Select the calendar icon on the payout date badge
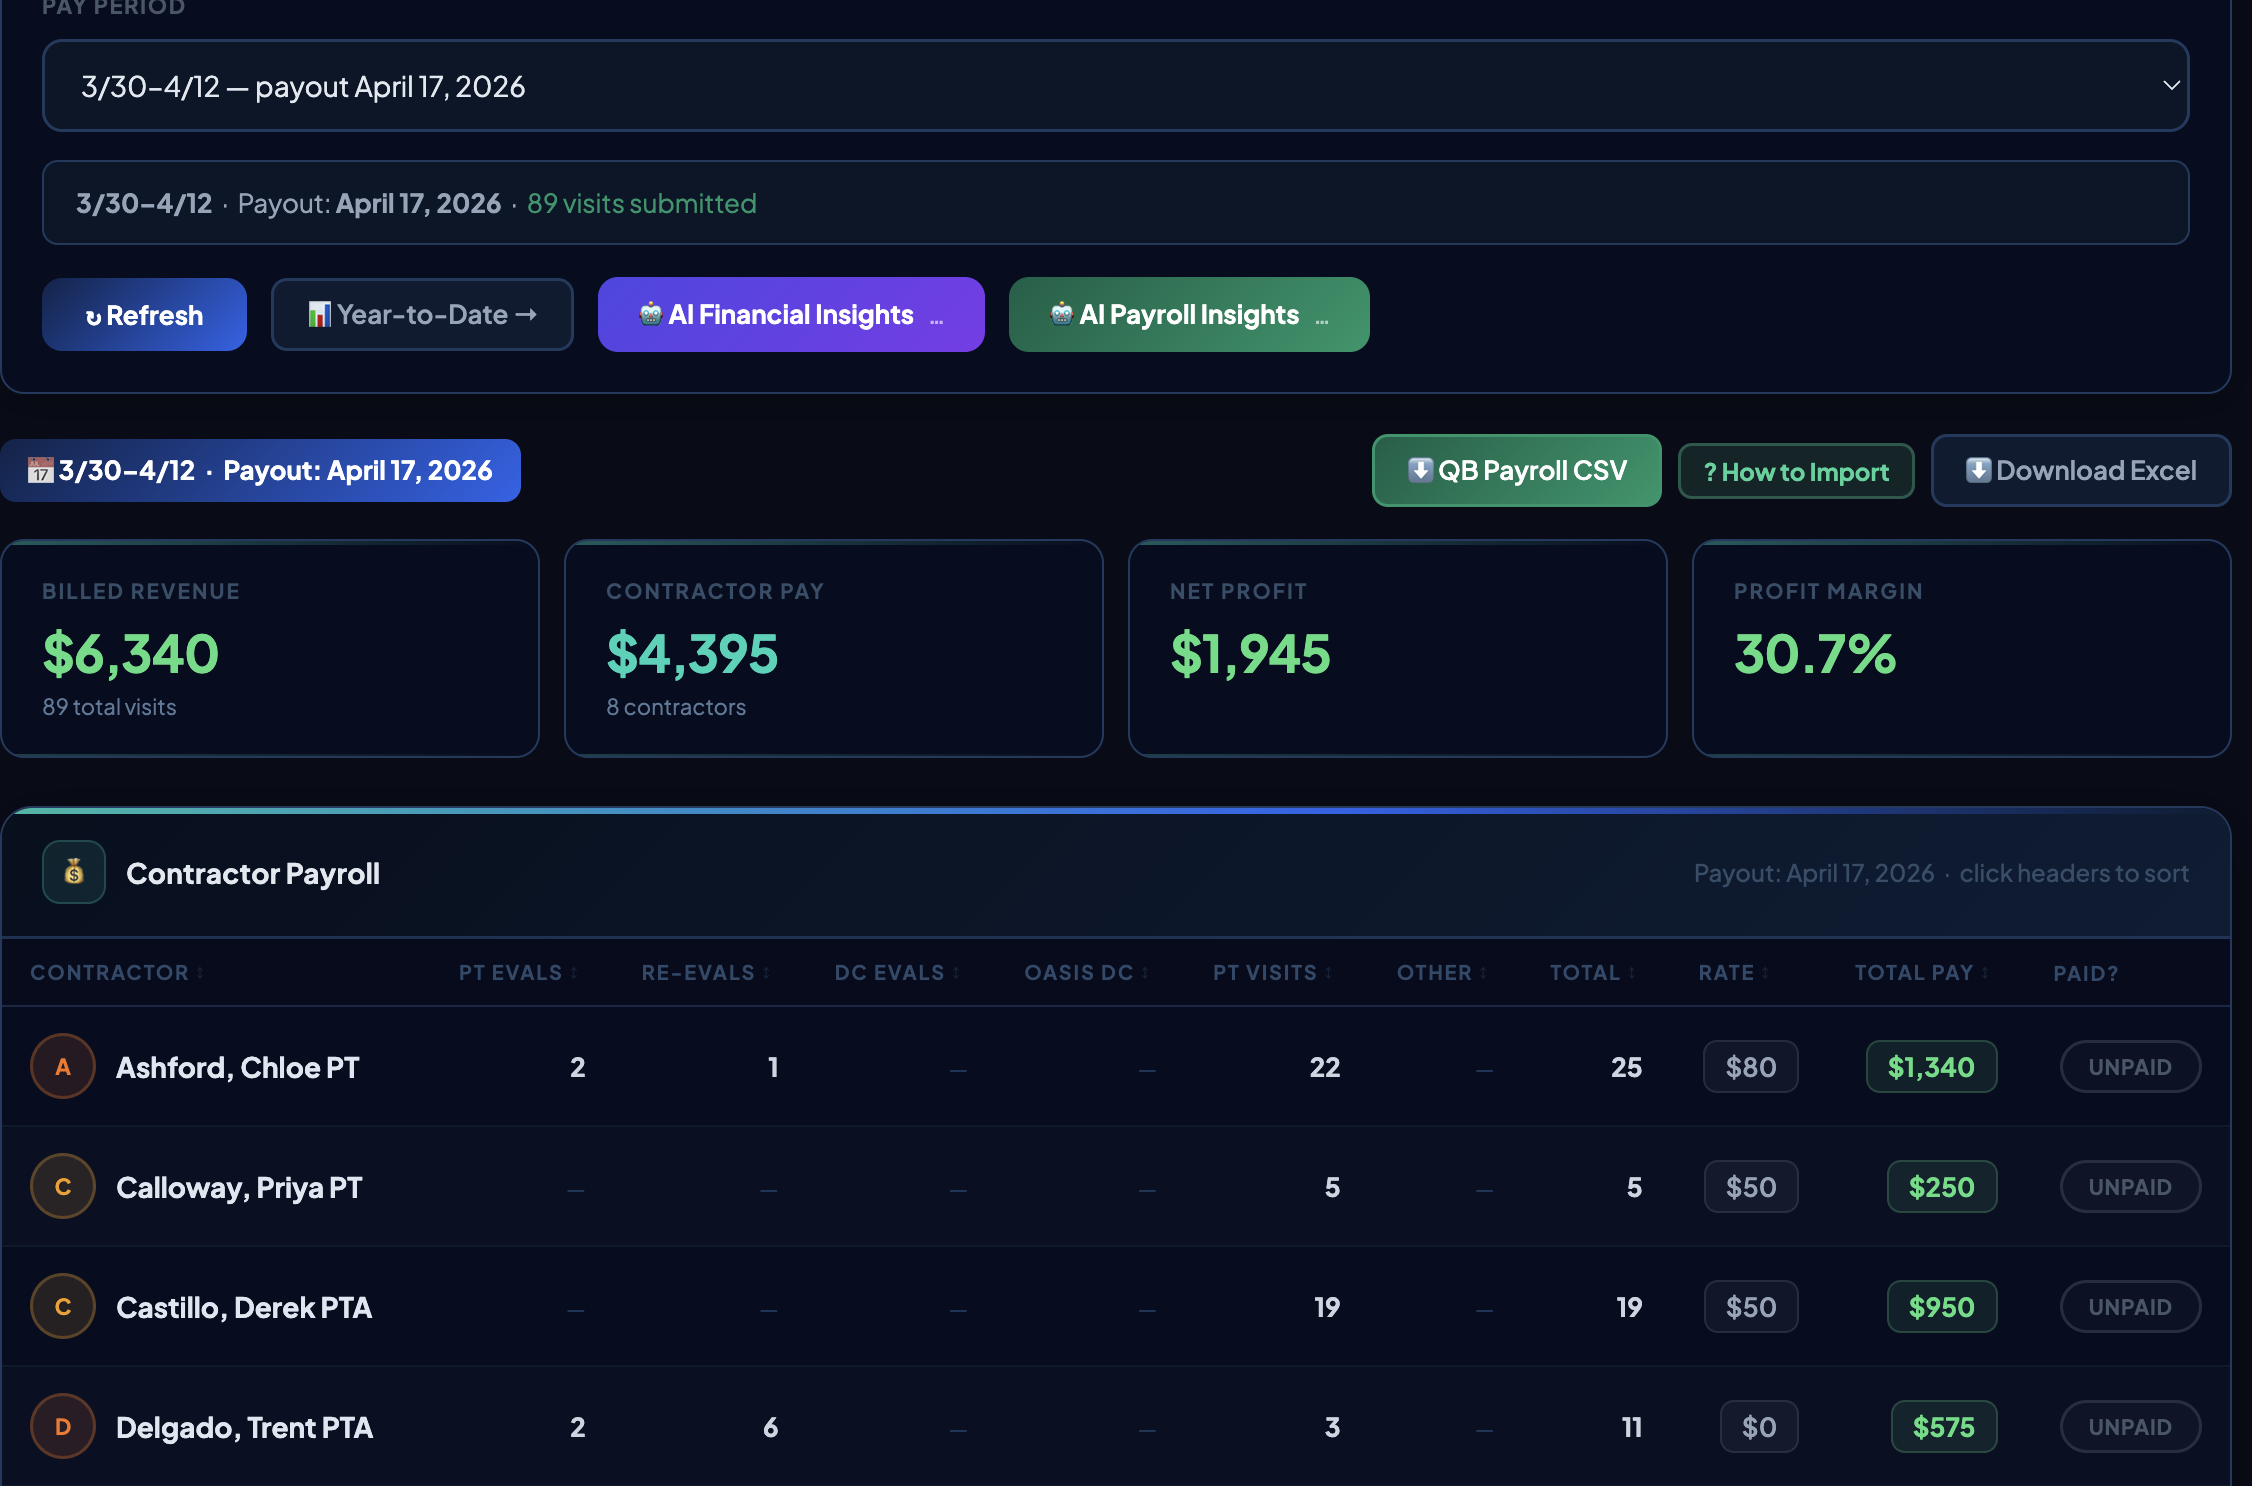 click(41, 470)
